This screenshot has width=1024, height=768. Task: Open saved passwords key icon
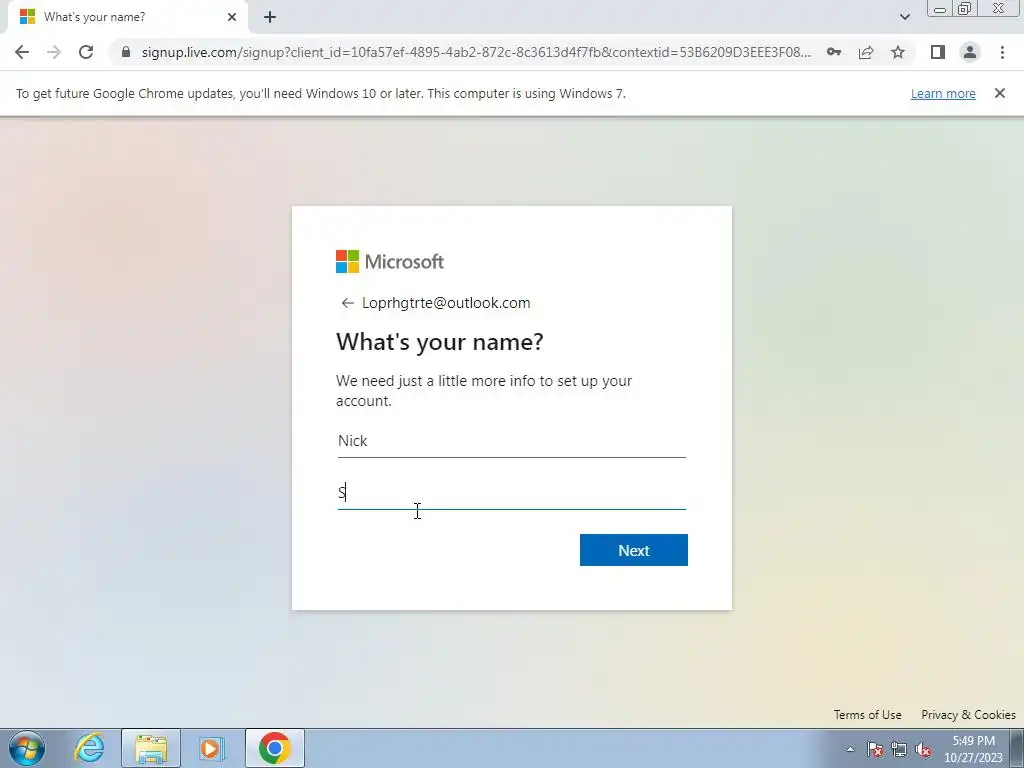(834, 52)
